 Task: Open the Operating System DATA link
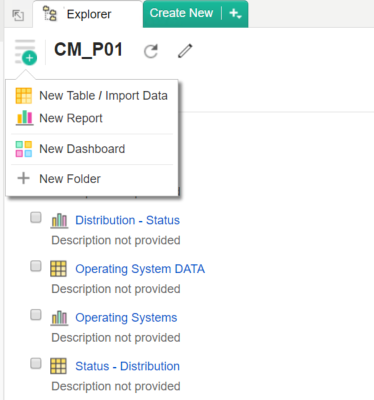[x=140, y=269]
